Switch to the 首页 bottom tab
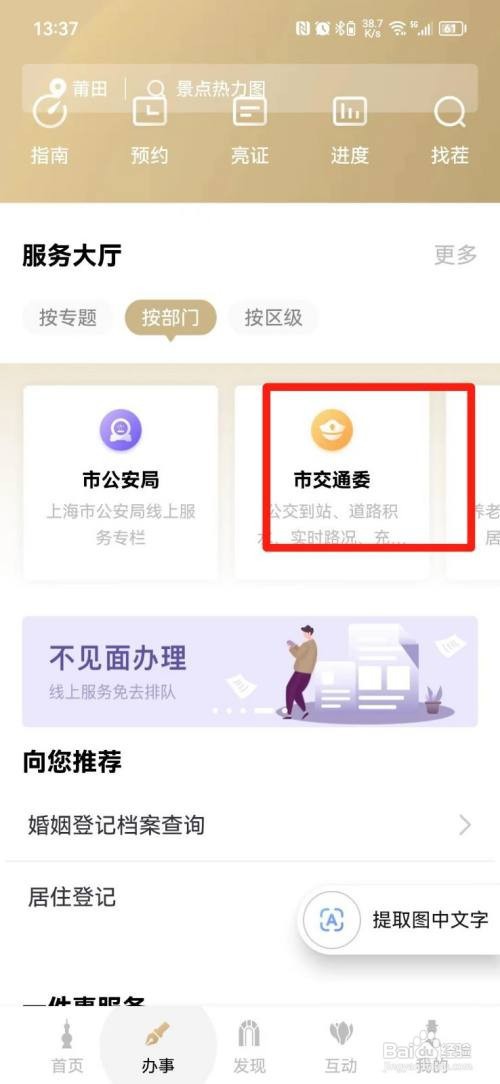 coord(66,1047)
